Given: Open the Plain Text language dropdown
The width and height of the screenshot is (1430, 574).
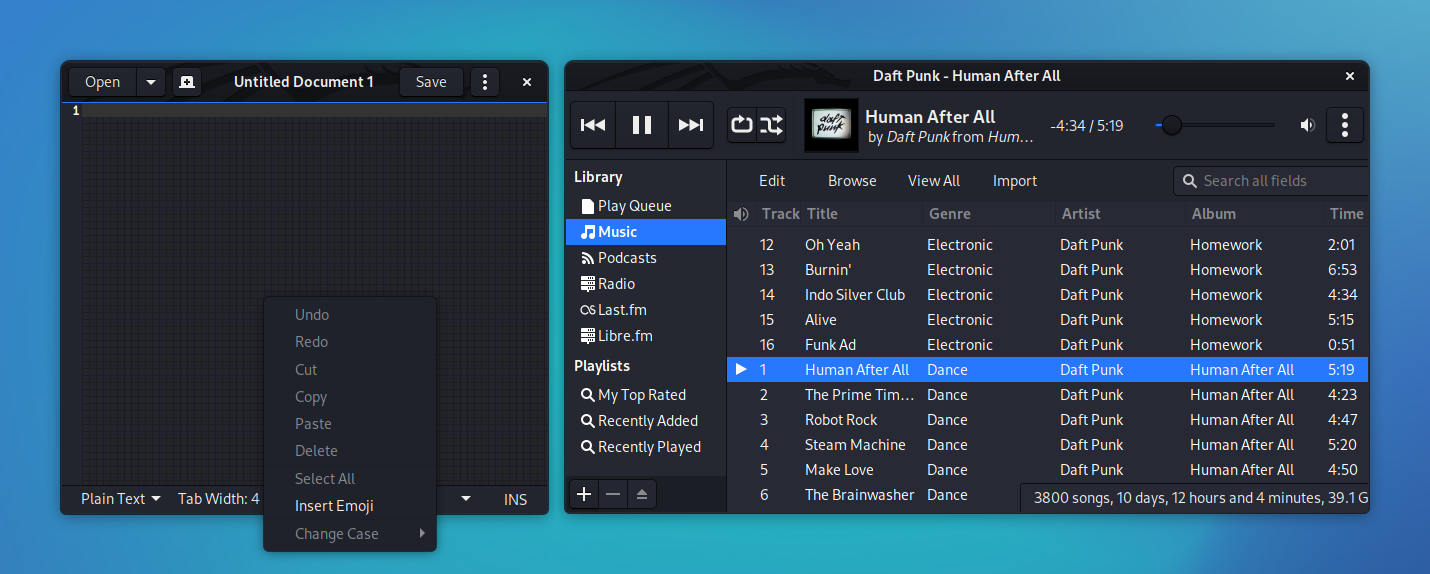Looking at the screenshot, I should [x=121, y=499].
